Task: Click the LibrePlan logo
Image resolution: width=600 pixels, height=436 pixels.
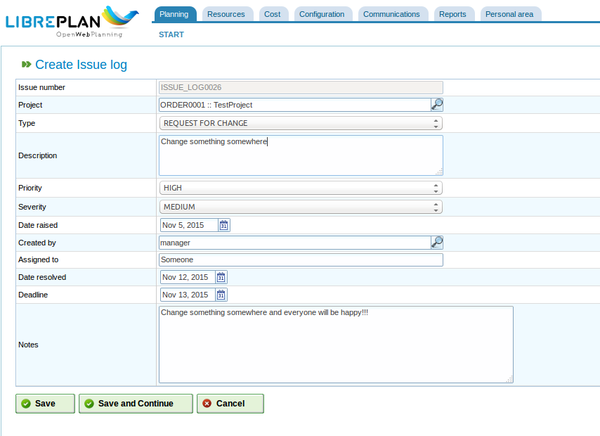Action: [x=72, y=22]
